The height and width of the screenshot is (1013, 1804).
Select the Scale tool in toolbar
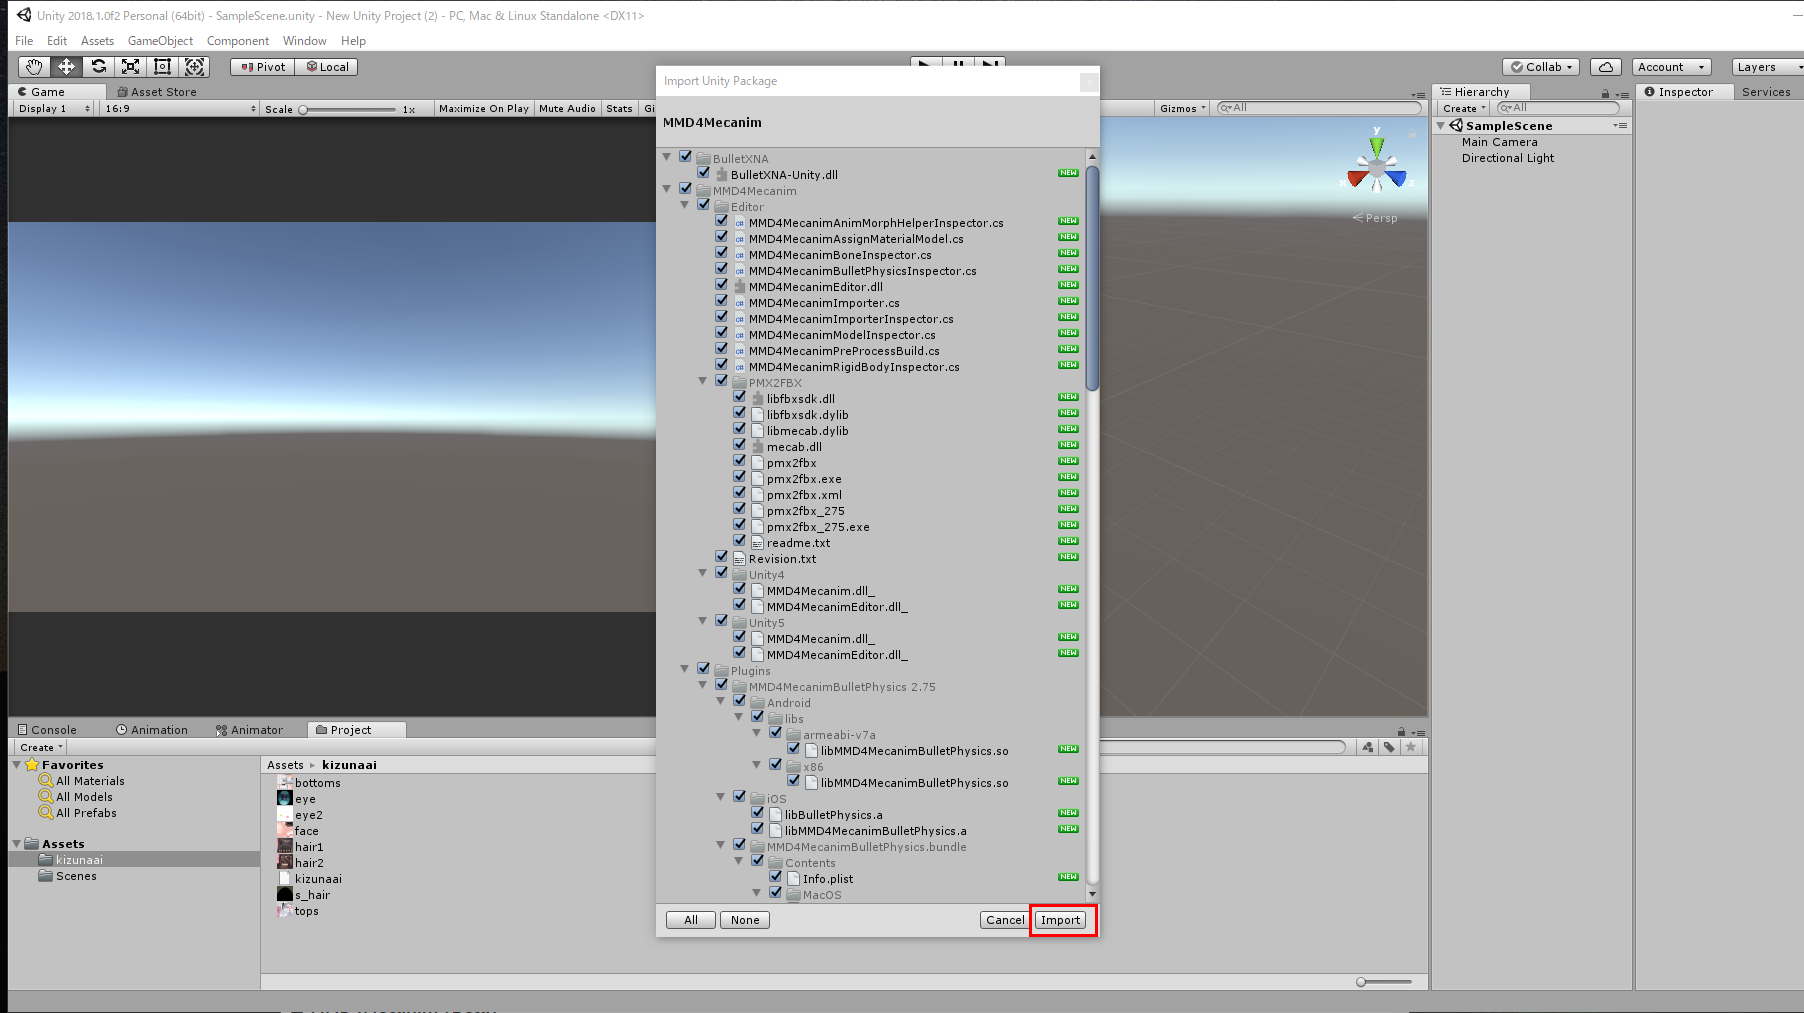(130, 67)
